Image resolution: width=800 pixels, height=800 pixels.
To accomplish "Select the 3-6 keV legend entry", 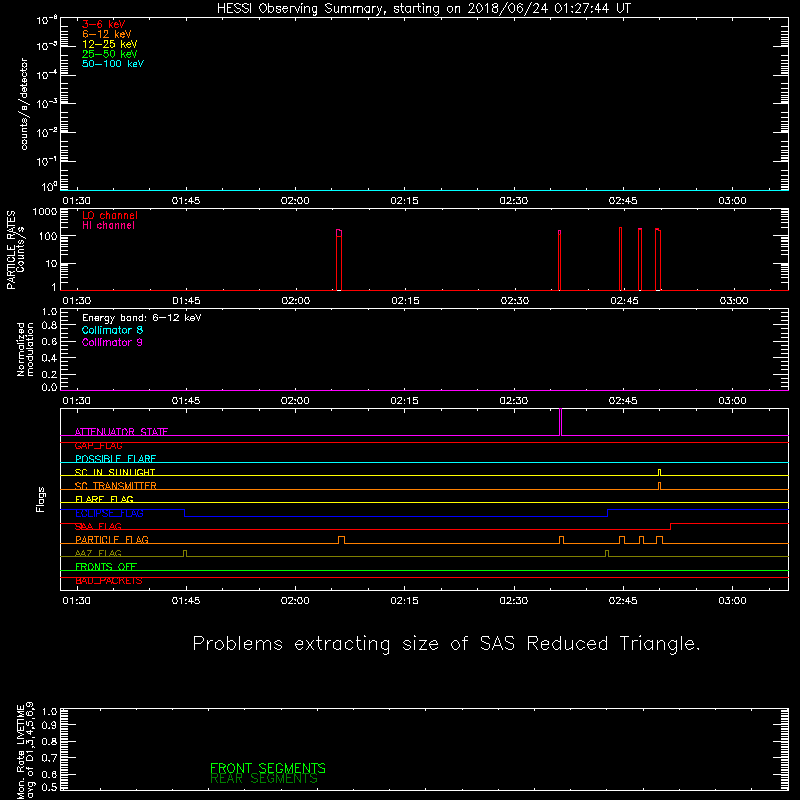I will click(103, 24).
